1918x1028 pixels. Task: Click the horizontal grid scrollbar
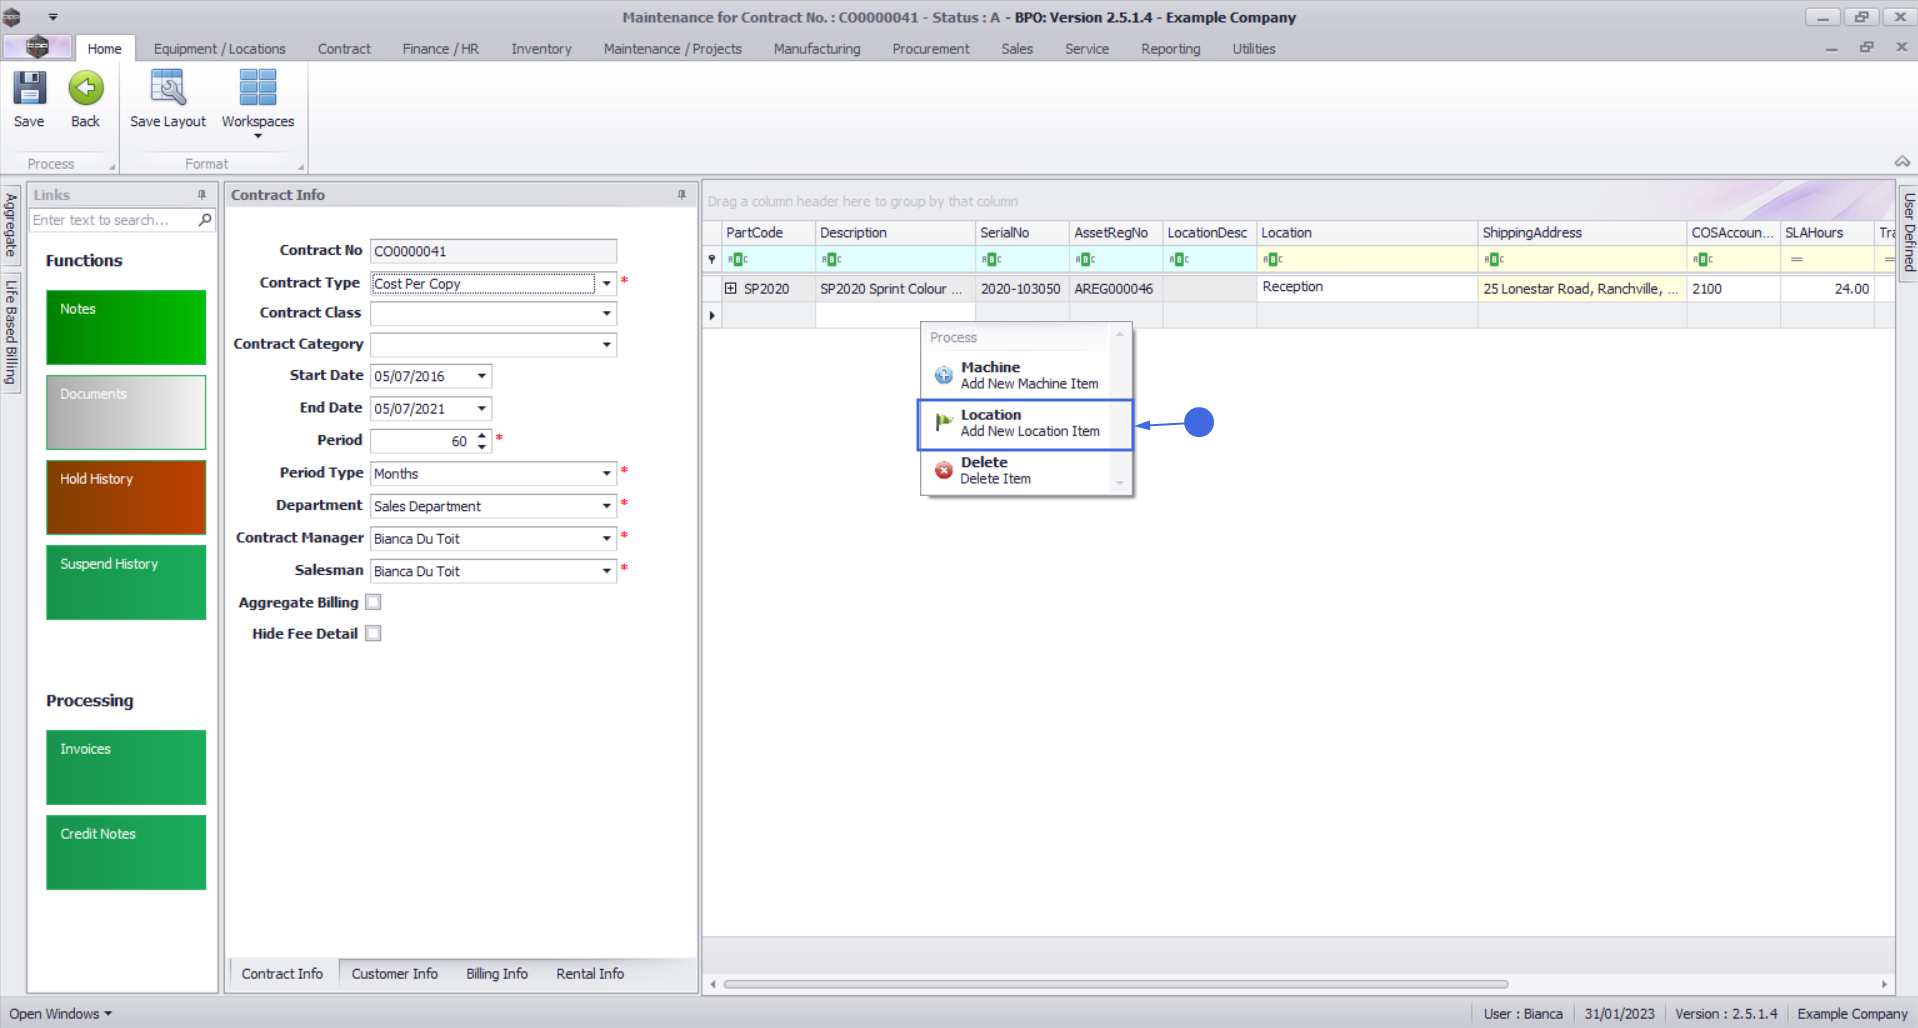1115,984
